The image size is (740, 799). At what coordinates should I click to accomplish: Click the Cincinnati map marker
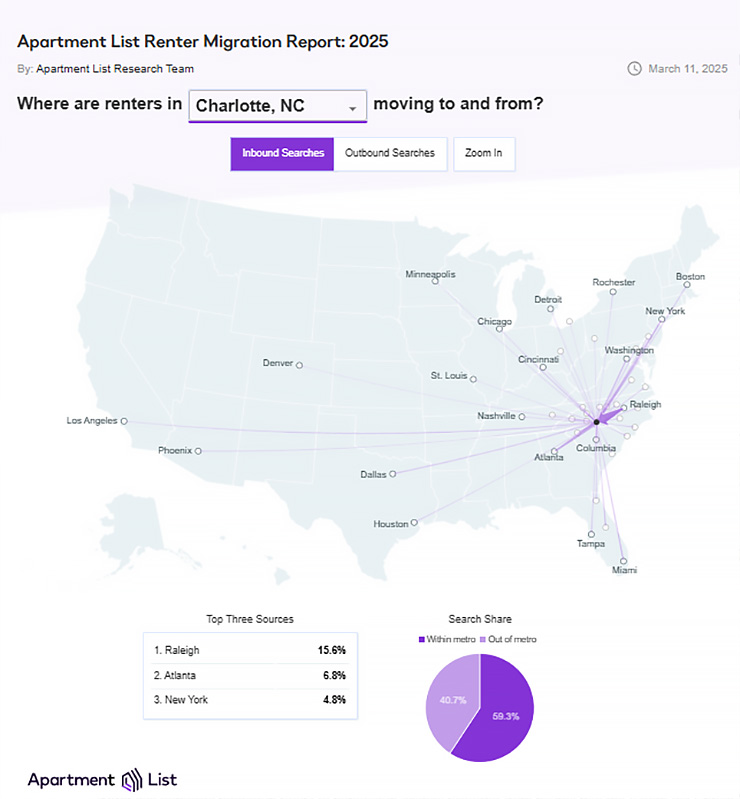click(x=543, y=367)
